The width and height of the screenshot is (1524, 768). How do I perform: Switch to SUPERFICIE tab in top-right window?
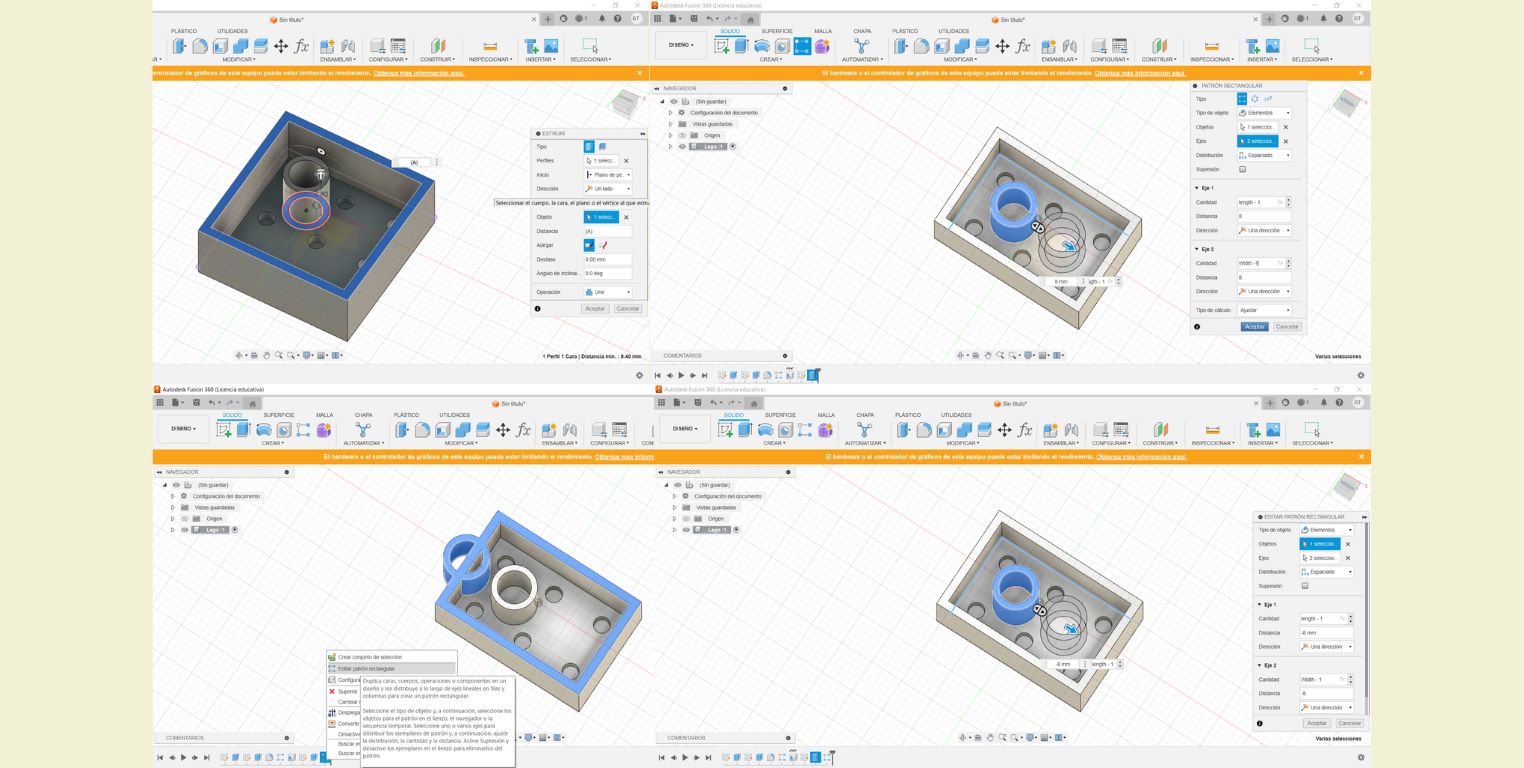point(777,31)
